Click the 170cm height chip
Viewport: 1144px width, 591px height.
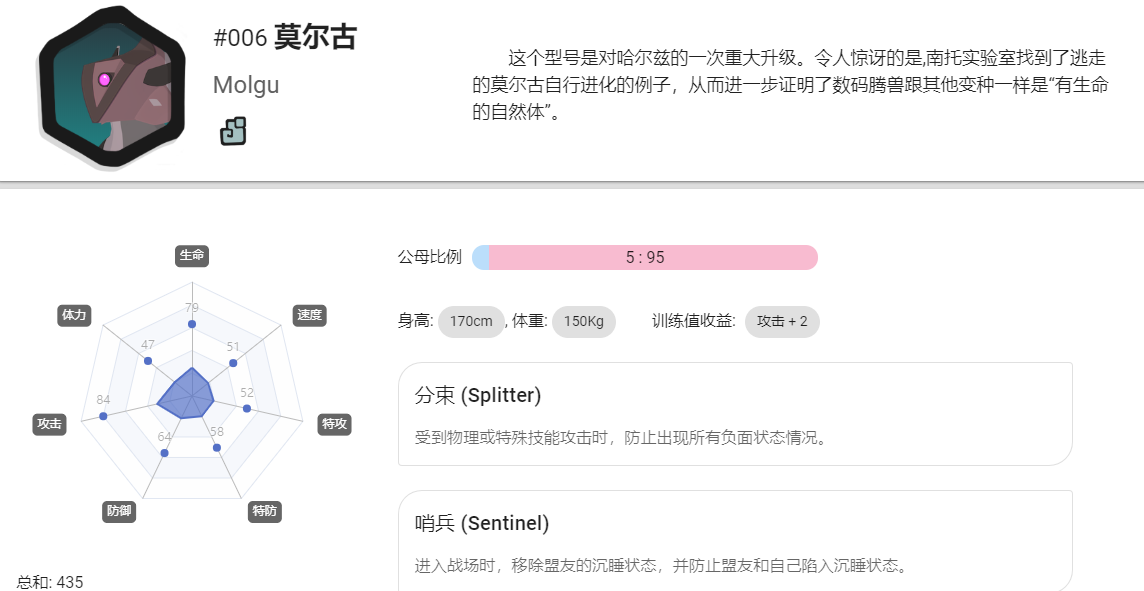pos(471,322)
